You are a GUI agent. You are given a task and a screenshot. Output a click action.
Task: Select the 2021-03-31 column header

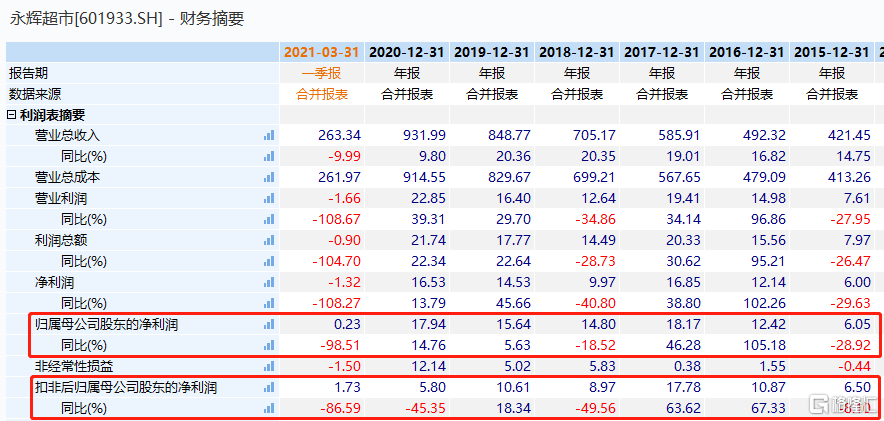322,52
